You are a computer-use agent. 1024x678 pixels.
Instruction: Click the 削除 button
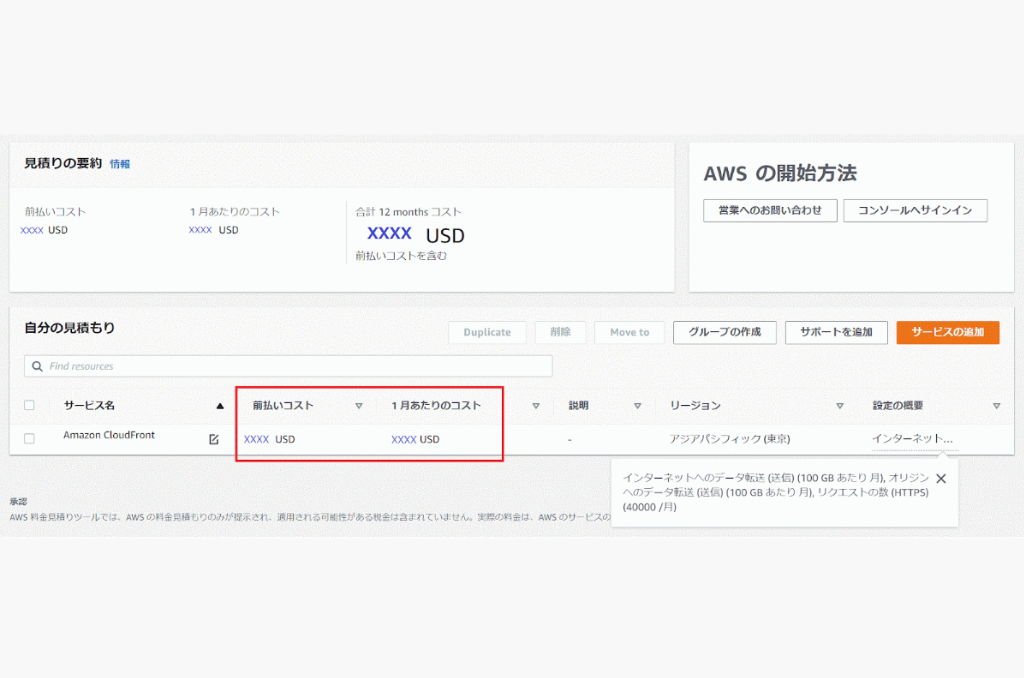[x=560, y=332]
